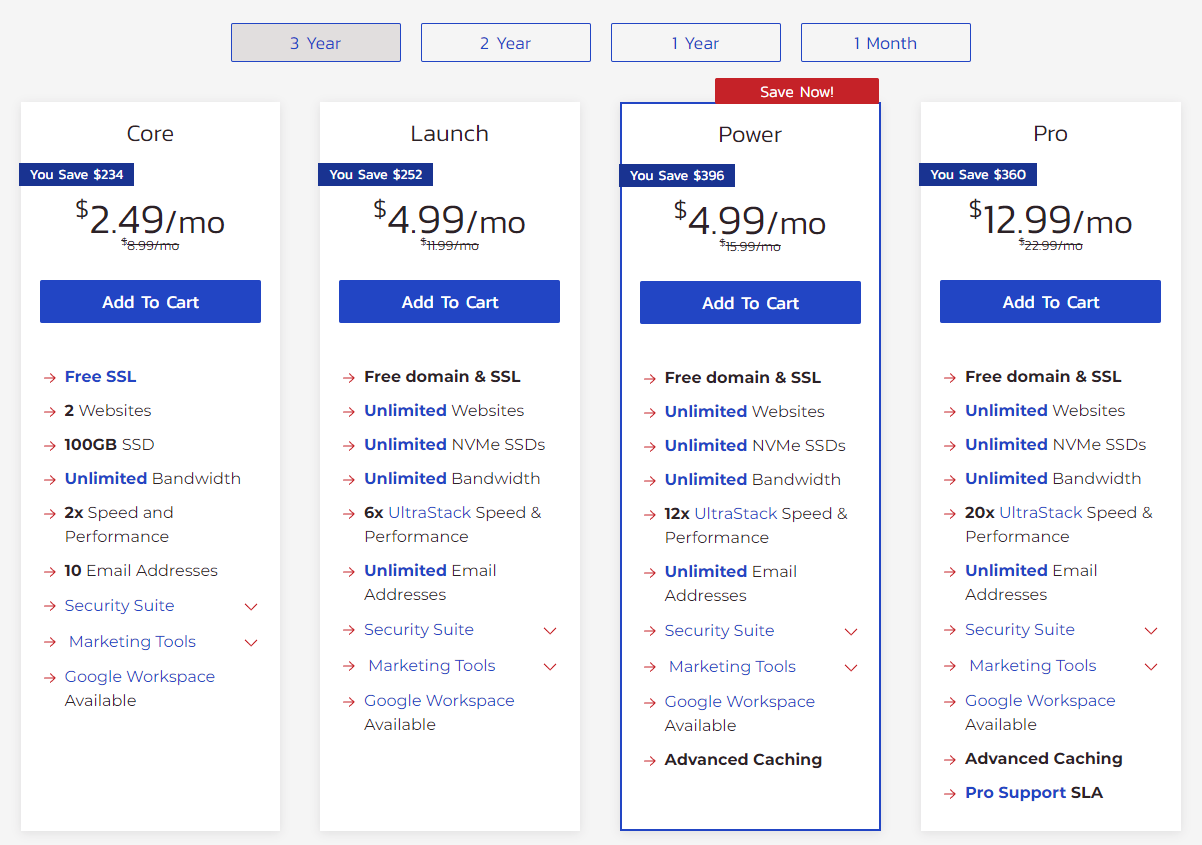Click Free SSL link in Core plan
The height and width of the screenshot is (845, 1202).
100,376
